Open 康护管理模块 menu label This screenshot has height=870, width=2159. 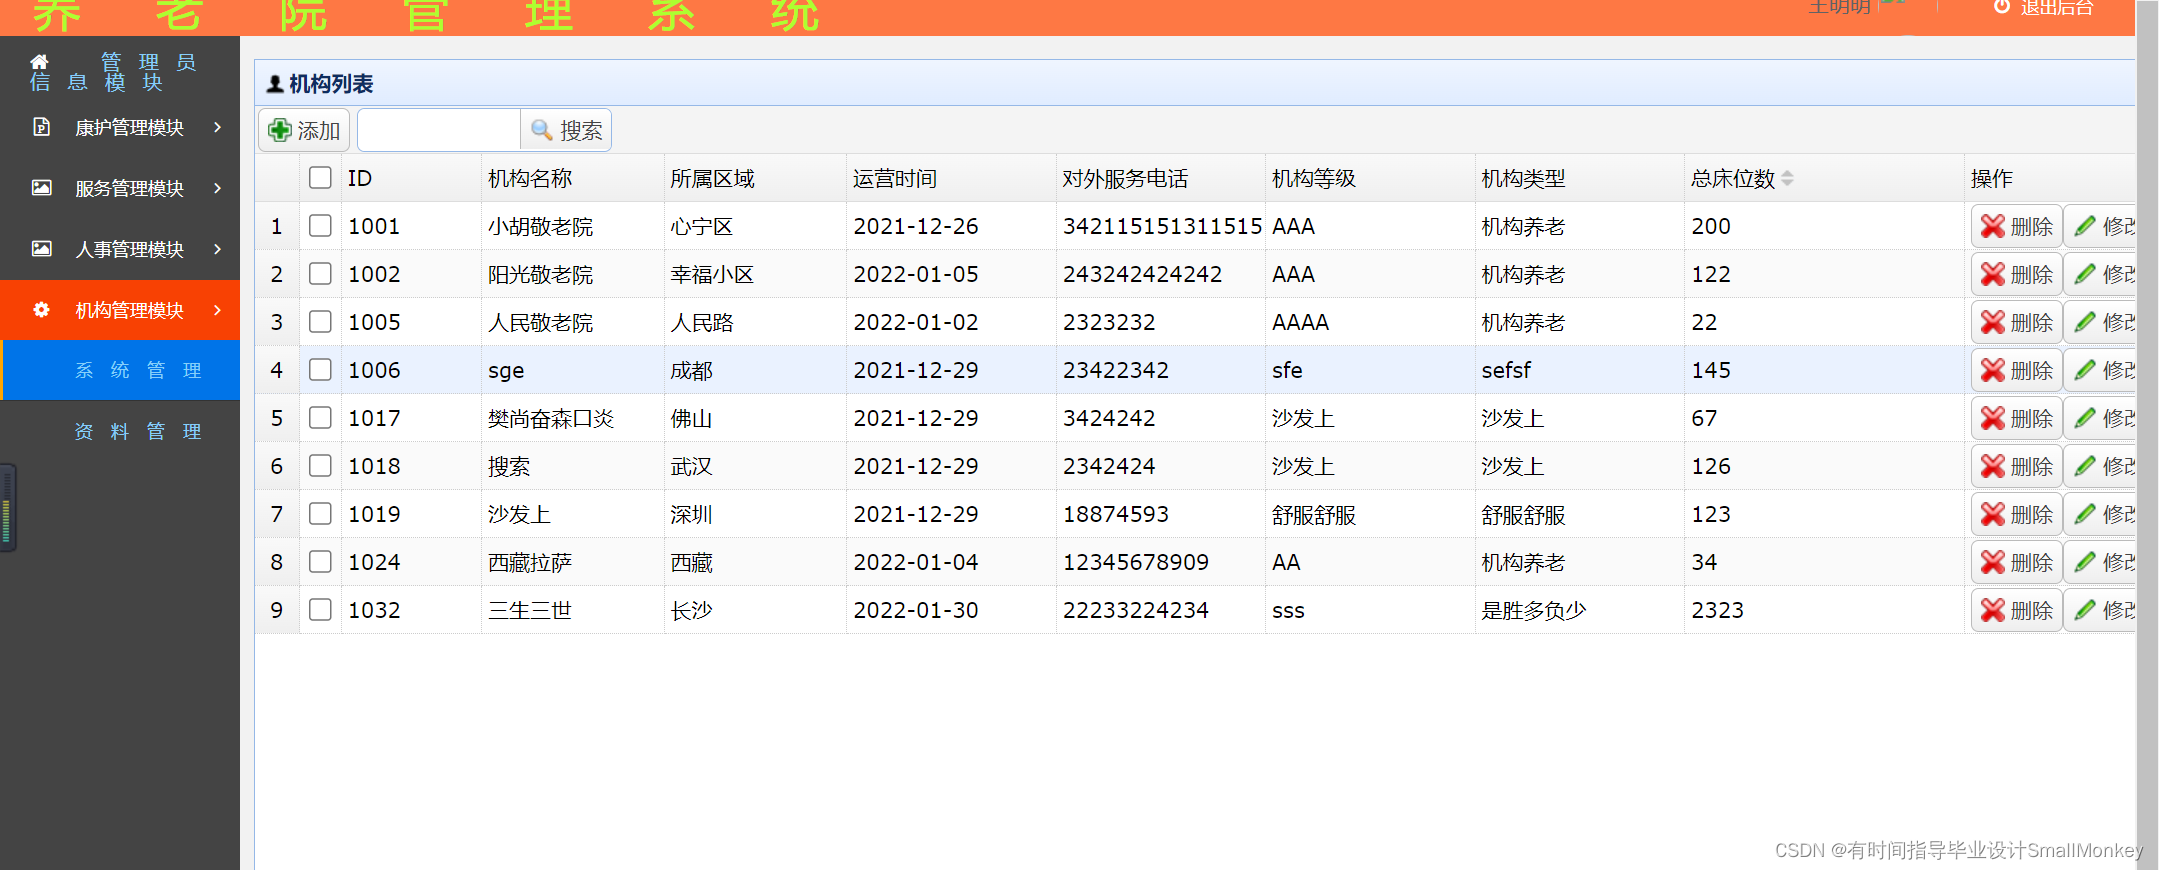tap(130, 128)
